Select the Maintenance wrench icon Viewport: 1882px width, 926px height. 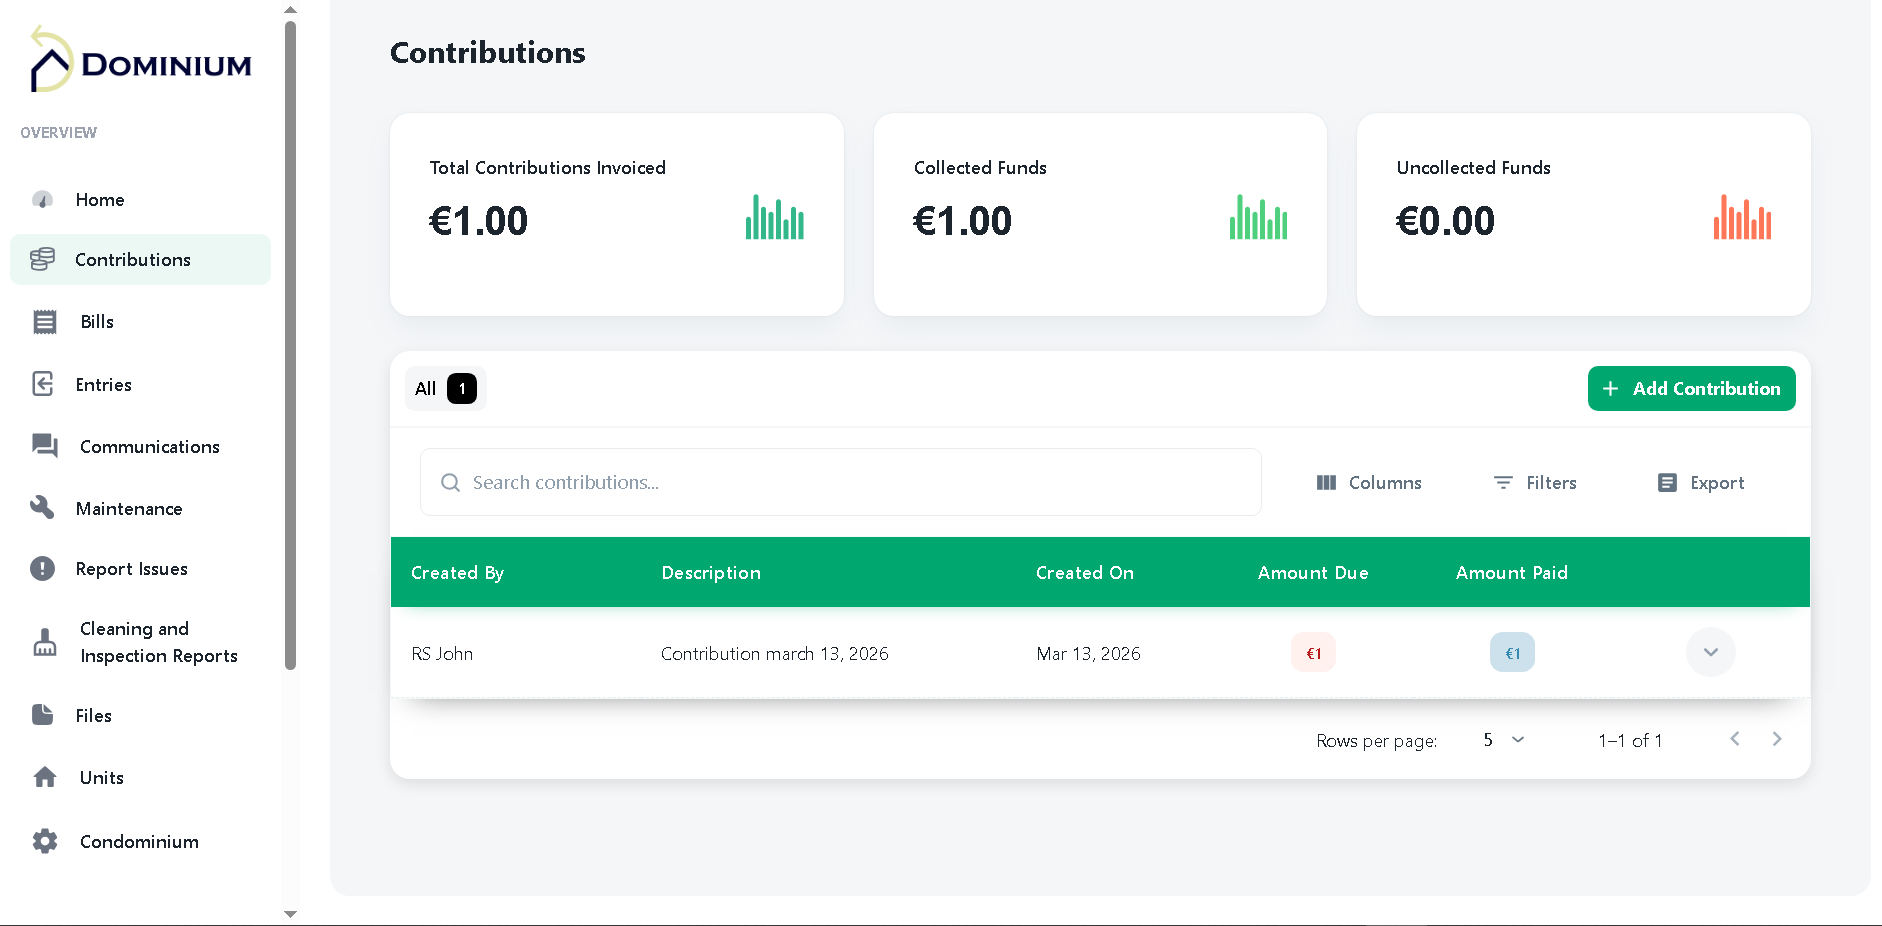pyautogui.click(x=44, y=508)
